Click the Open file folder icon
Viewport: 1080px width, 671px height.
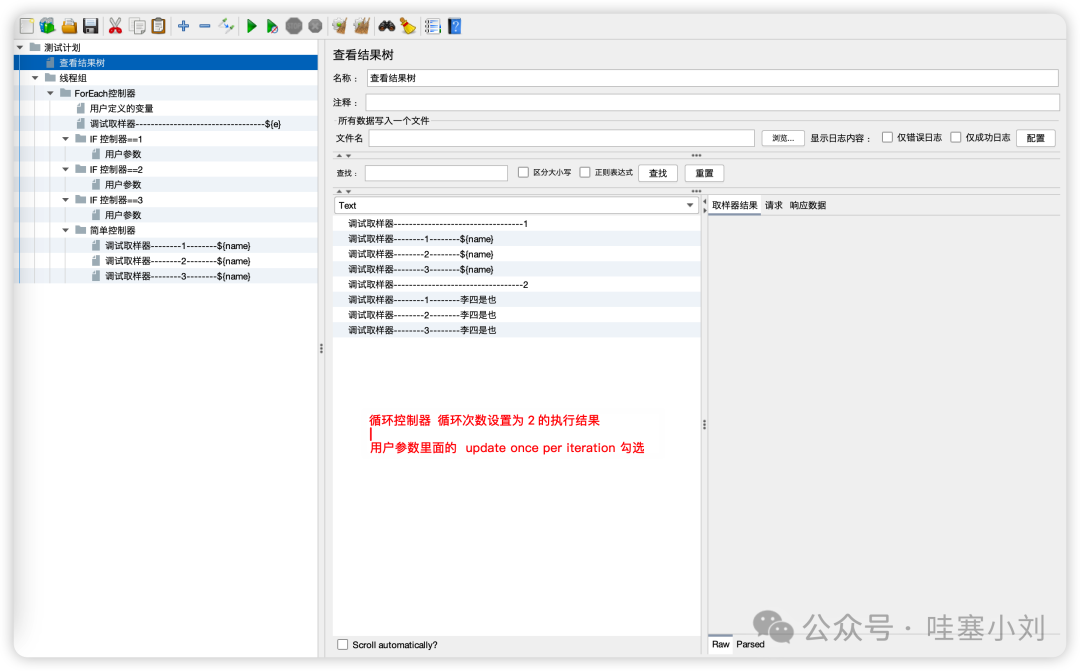[69, 26]
